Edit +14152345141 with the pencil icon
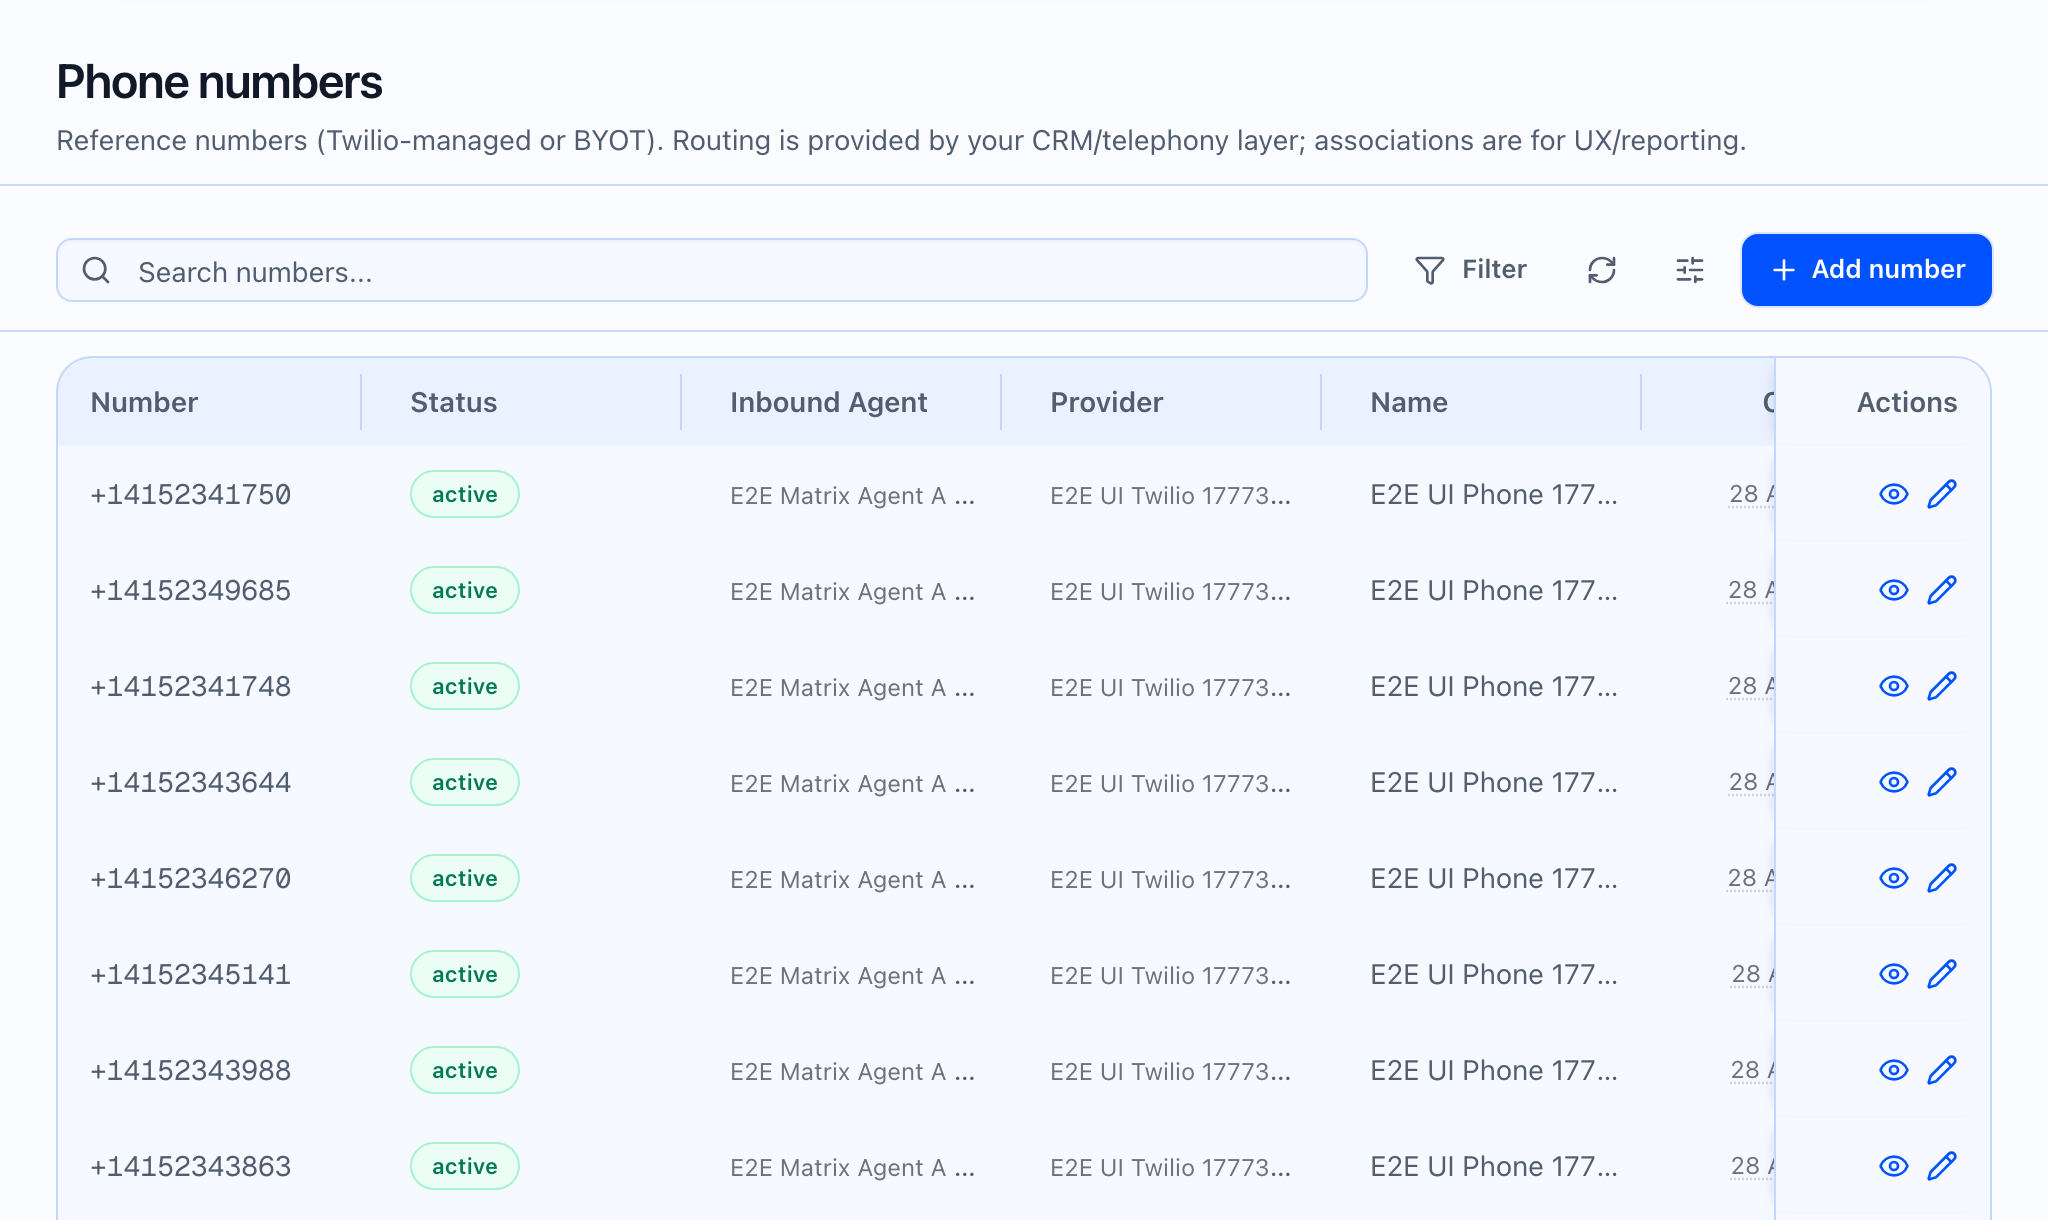The image size is (2048, 1220). point(1942,974)
